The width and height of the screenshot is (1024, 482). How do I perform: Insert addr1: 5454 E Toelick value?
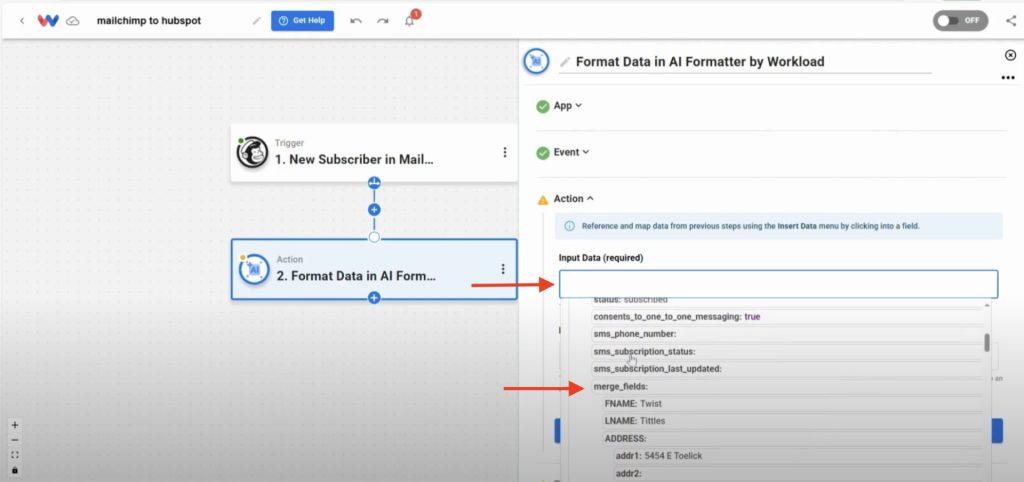click(799, 456)
